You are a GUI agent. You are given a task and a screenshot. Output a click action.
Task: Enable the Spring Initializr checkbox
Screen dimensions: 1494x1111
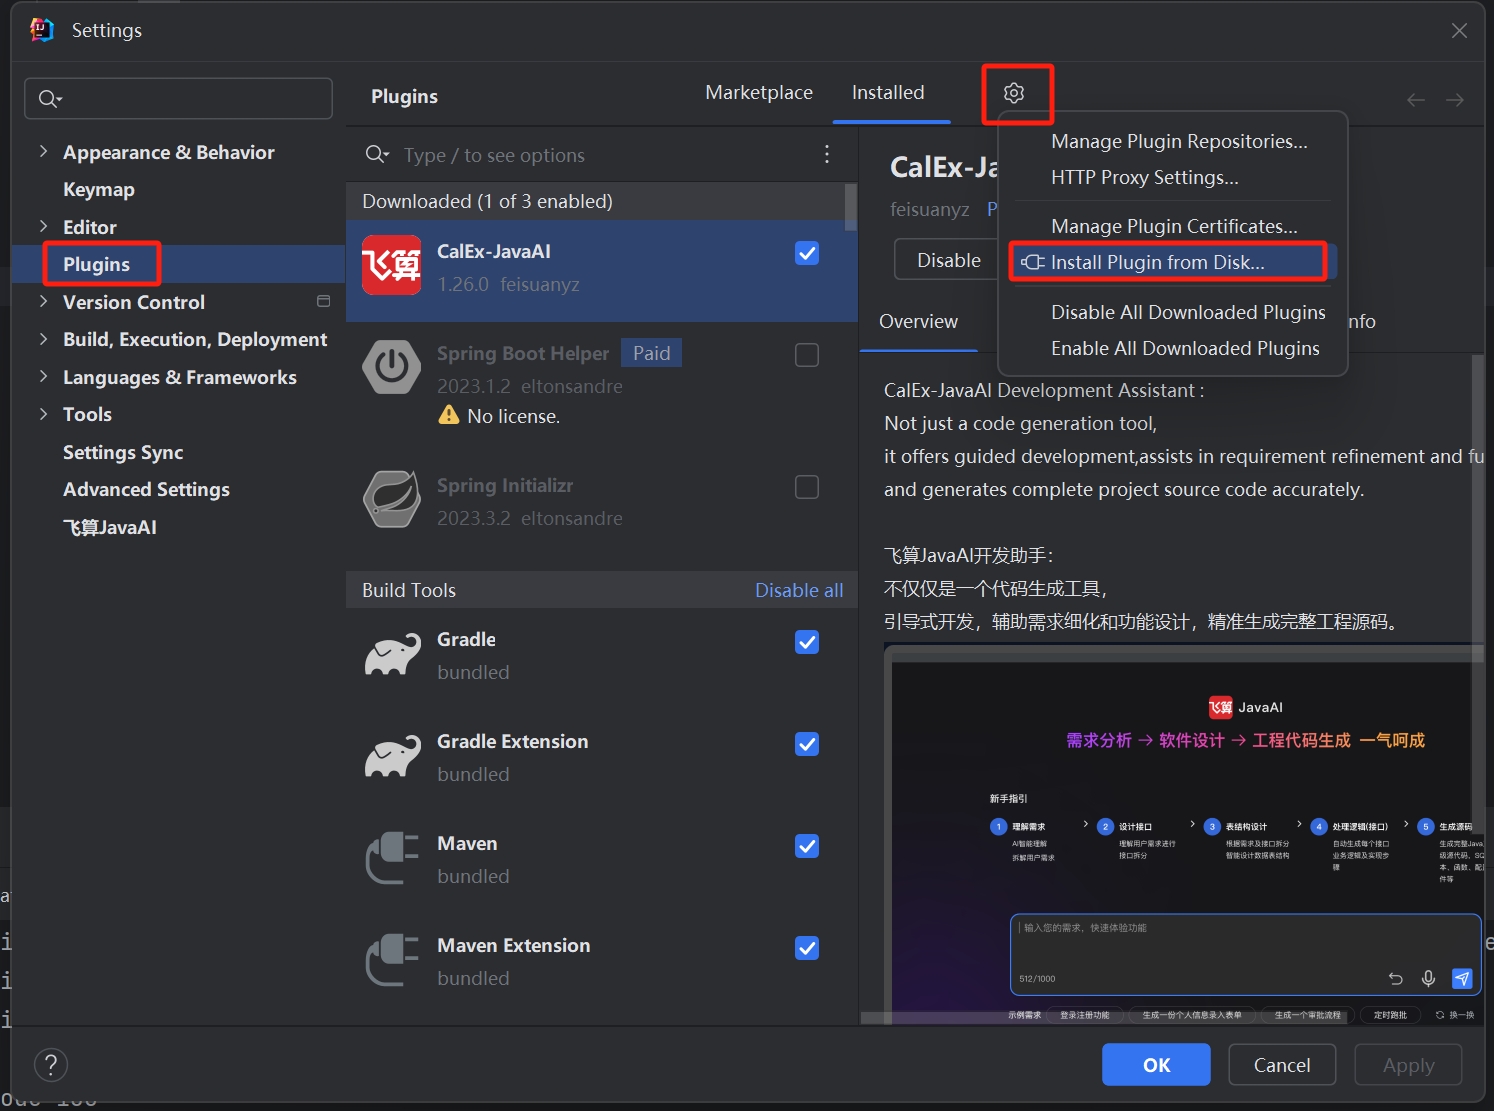click(807, 487)
